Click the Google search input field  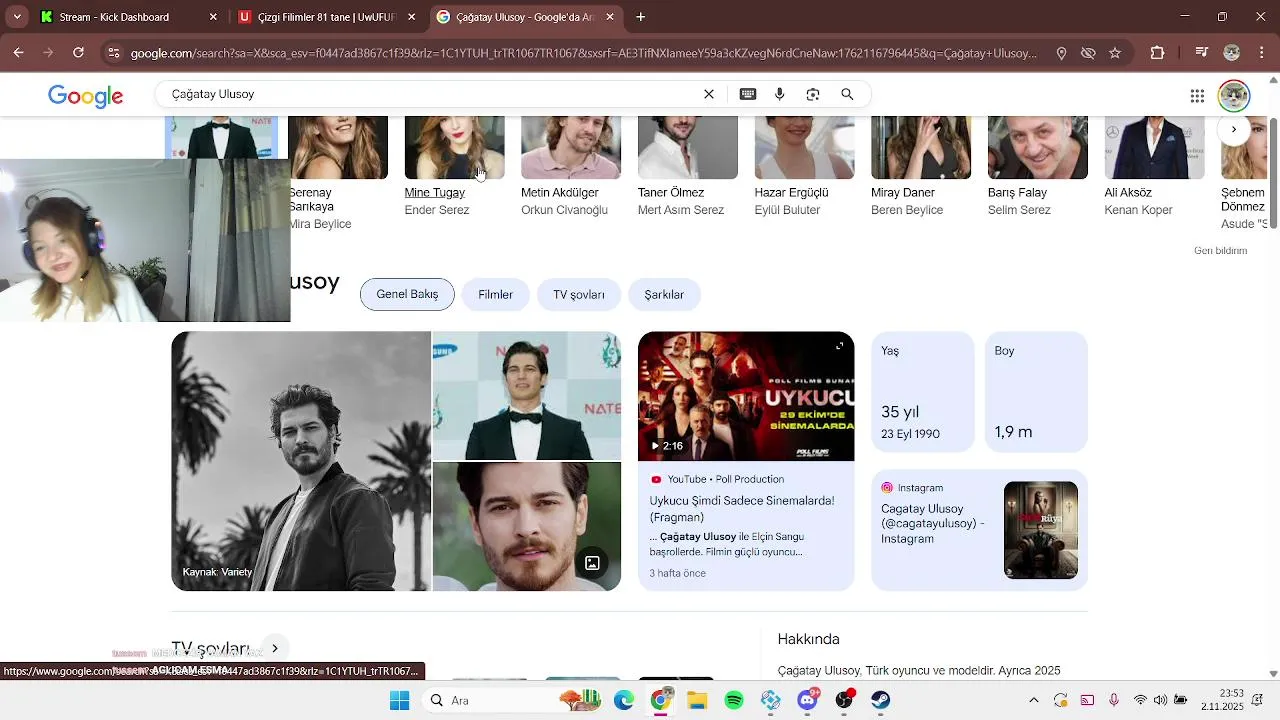[430, 94]
